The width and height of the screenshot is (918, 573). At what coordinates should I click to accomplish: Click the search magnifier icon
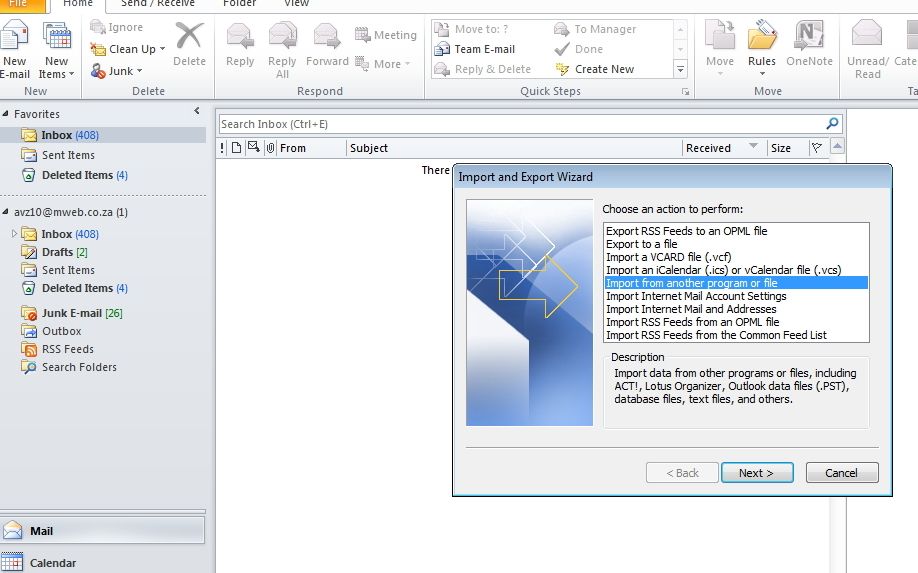[x=833, y=124]
